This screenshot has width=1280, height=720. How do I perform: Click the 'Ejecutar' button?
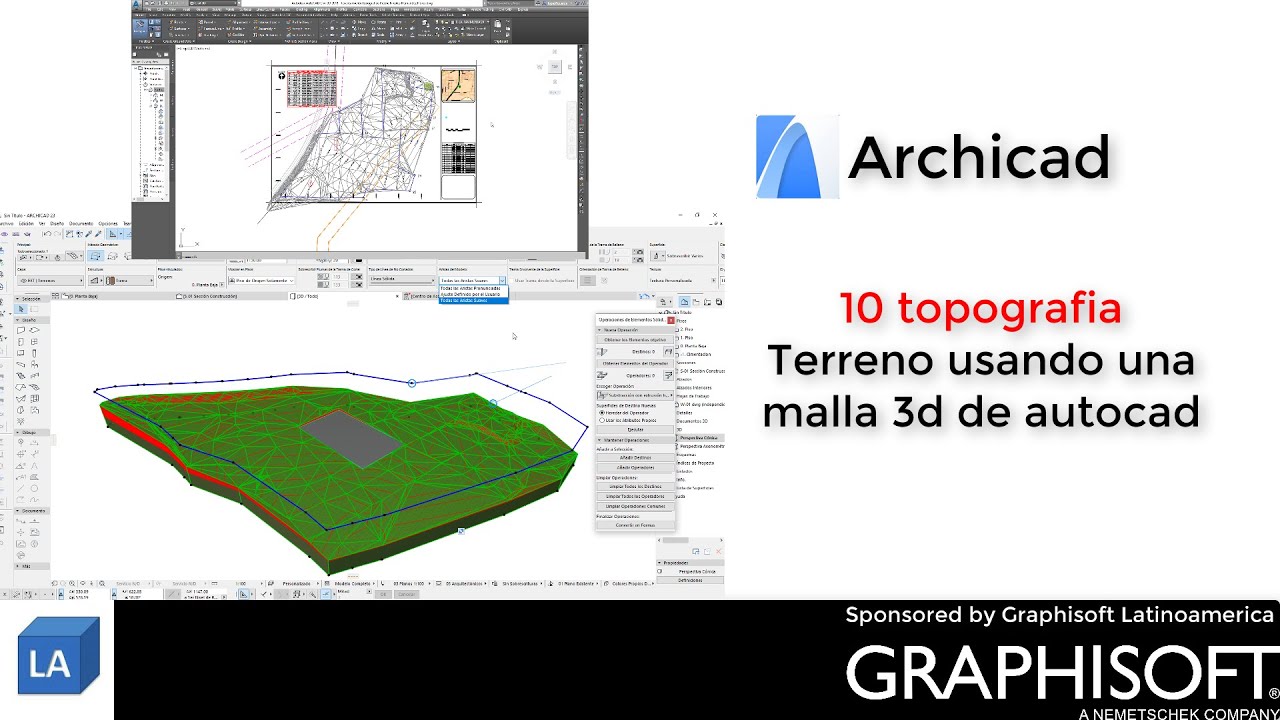coord(635,430)
